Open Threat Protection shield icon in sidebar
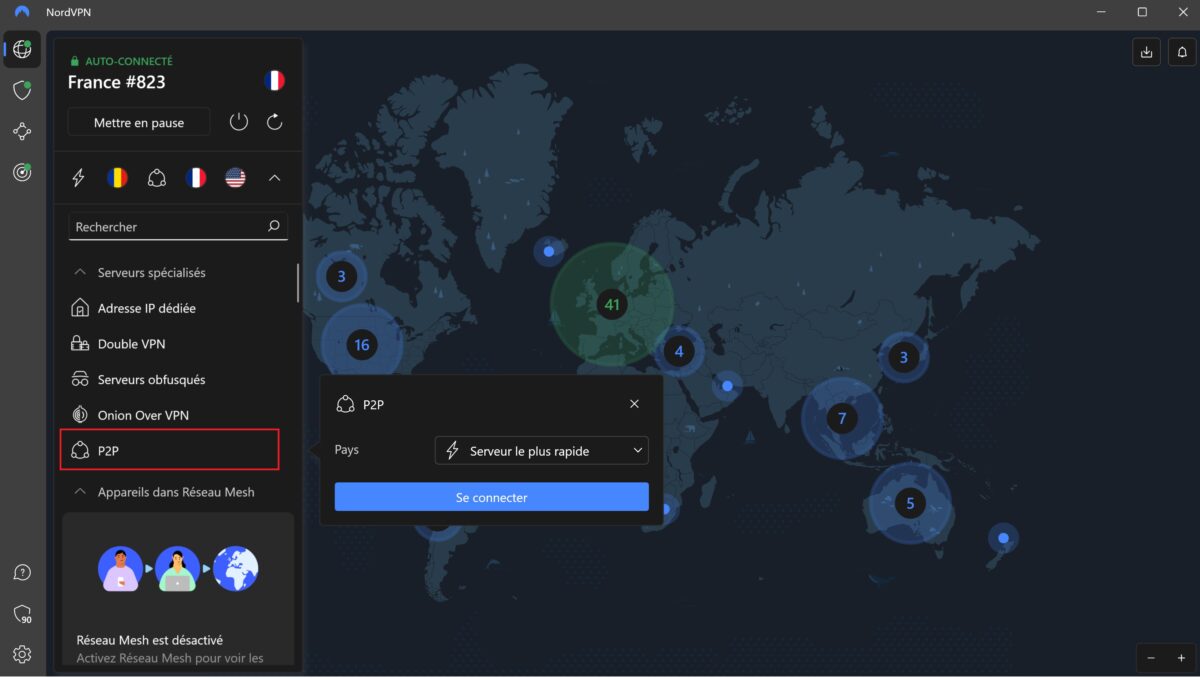The image size is (1200, 679). click(x=22, y=90)
